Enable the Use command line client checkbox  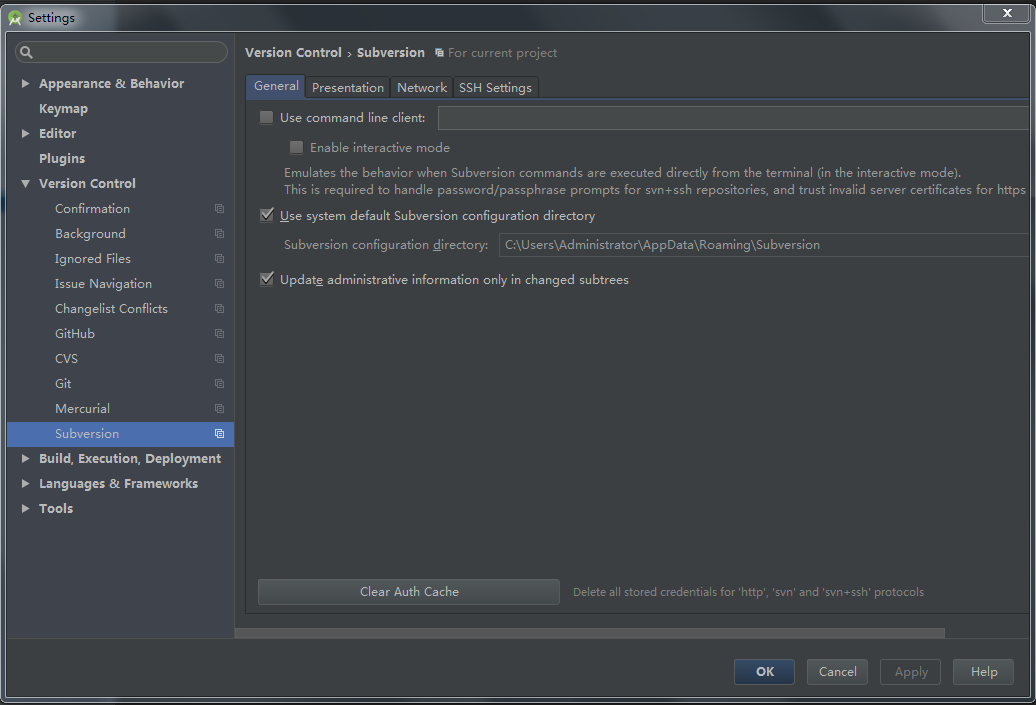266,117
